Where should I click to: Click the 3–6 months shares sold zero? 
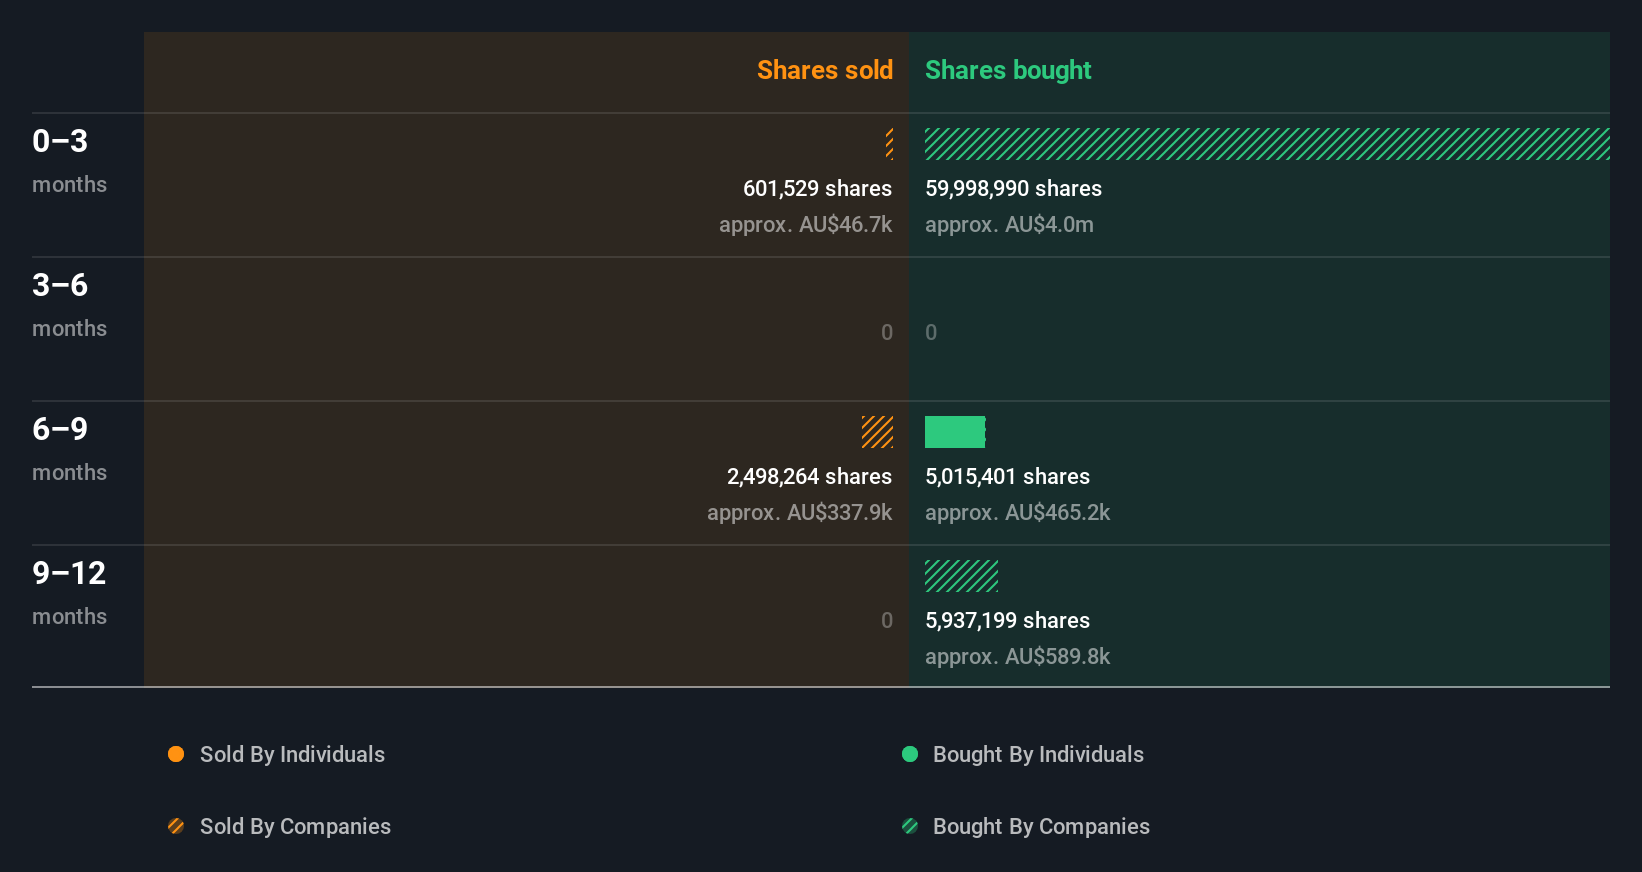tap(887, 333)
